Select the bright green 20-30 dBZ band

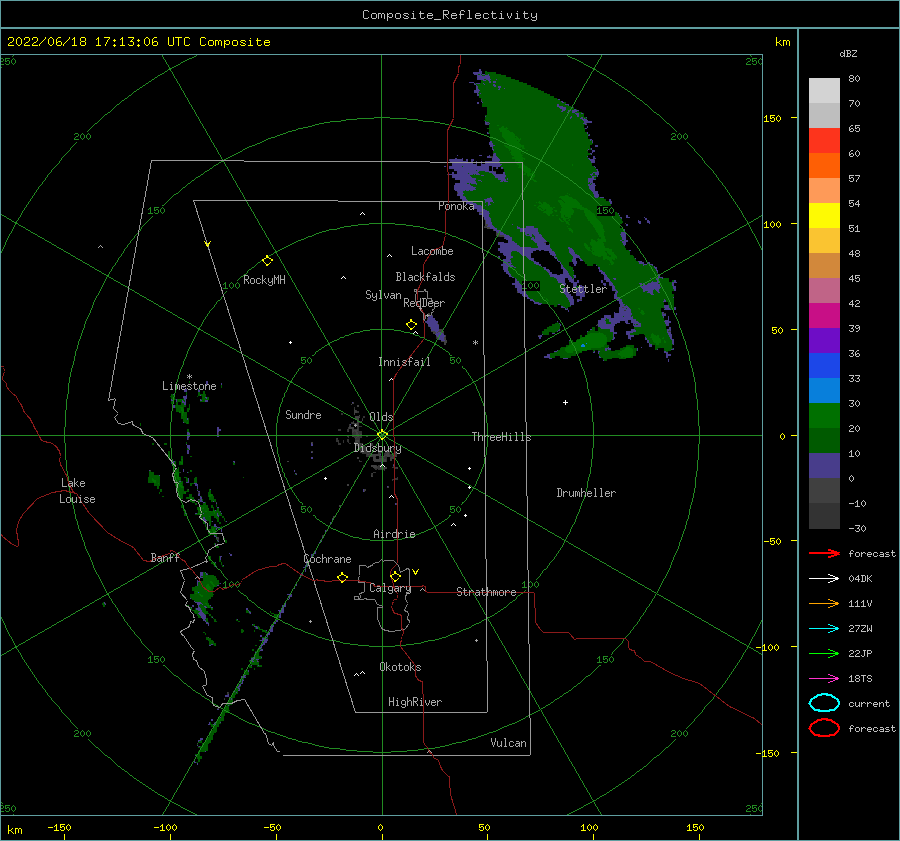click(x=824, y=416)
